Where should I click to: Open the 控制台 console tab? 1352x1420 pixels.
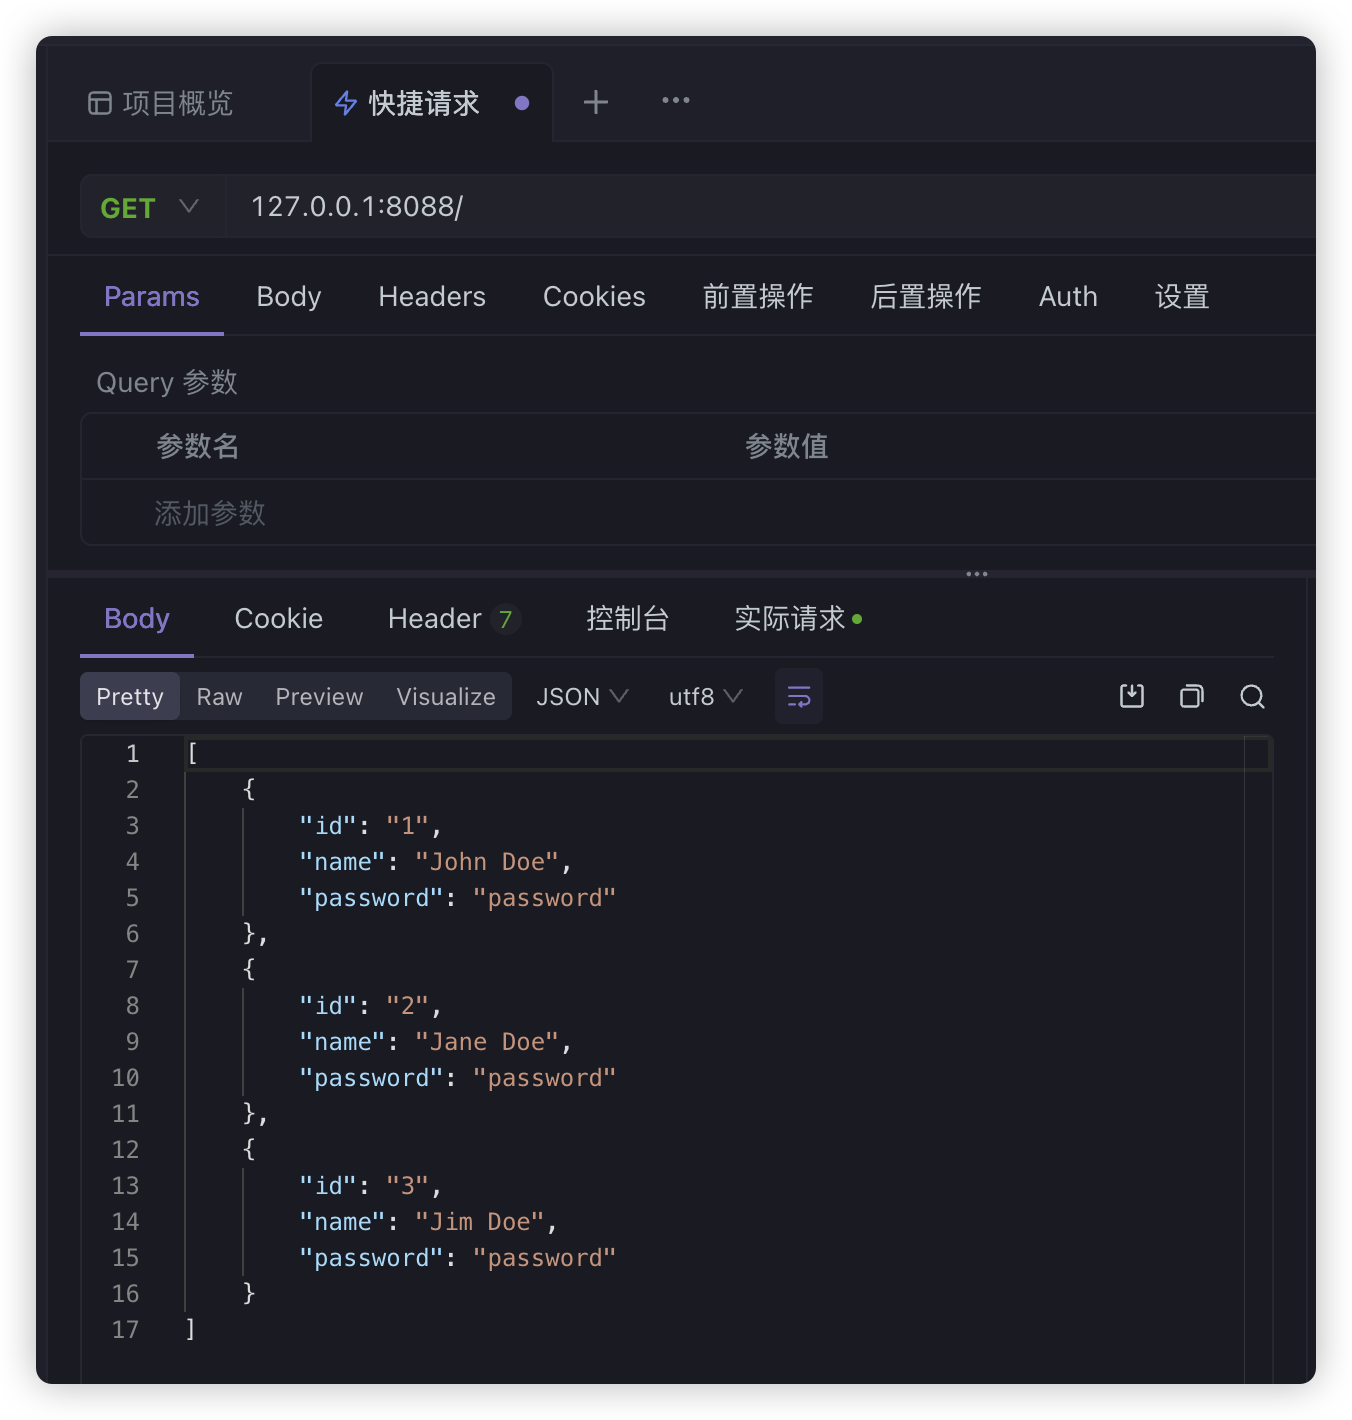tap(627, 619)
